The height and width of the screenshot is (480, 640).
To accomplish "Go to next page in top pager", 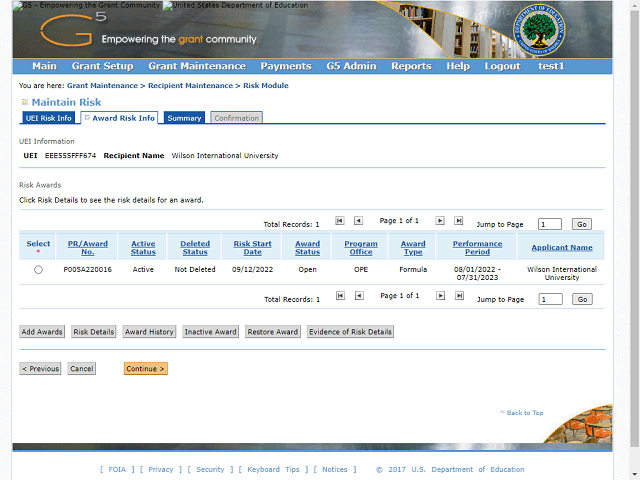I will pyautogui.click(x=440, y=221).
